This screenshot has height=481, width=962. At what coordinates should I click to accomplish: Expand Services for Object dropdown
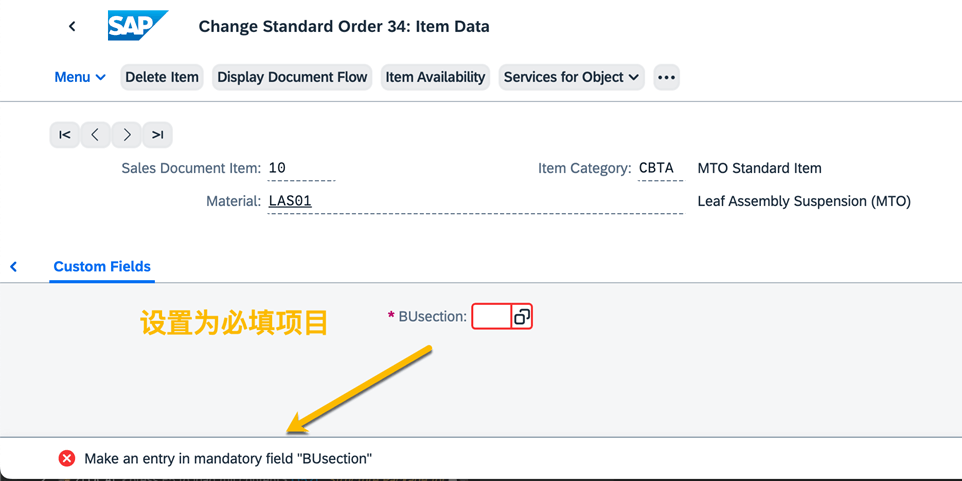point(571,77)
